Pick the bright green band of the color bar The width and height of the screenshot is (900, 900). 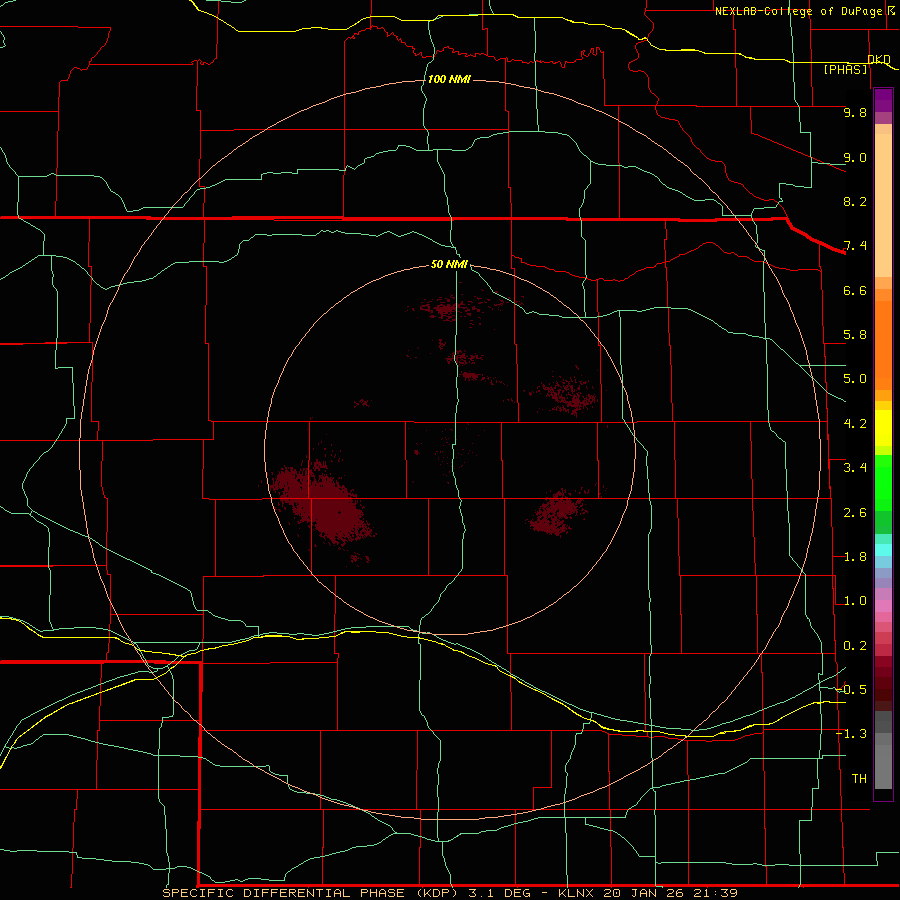883,488
